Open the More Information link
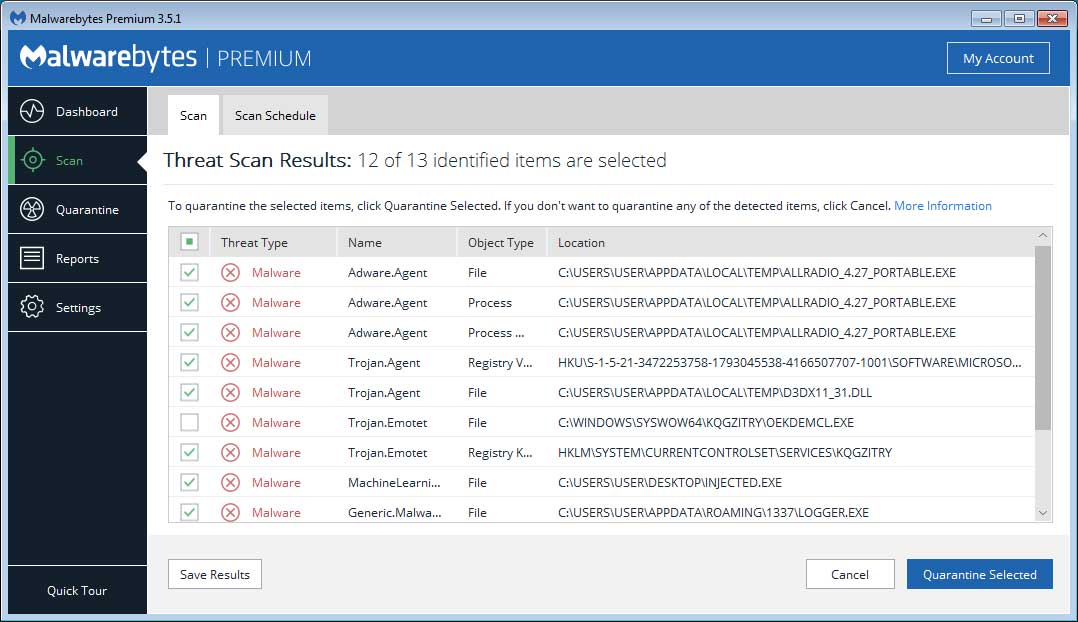 (x=942, y=205)
